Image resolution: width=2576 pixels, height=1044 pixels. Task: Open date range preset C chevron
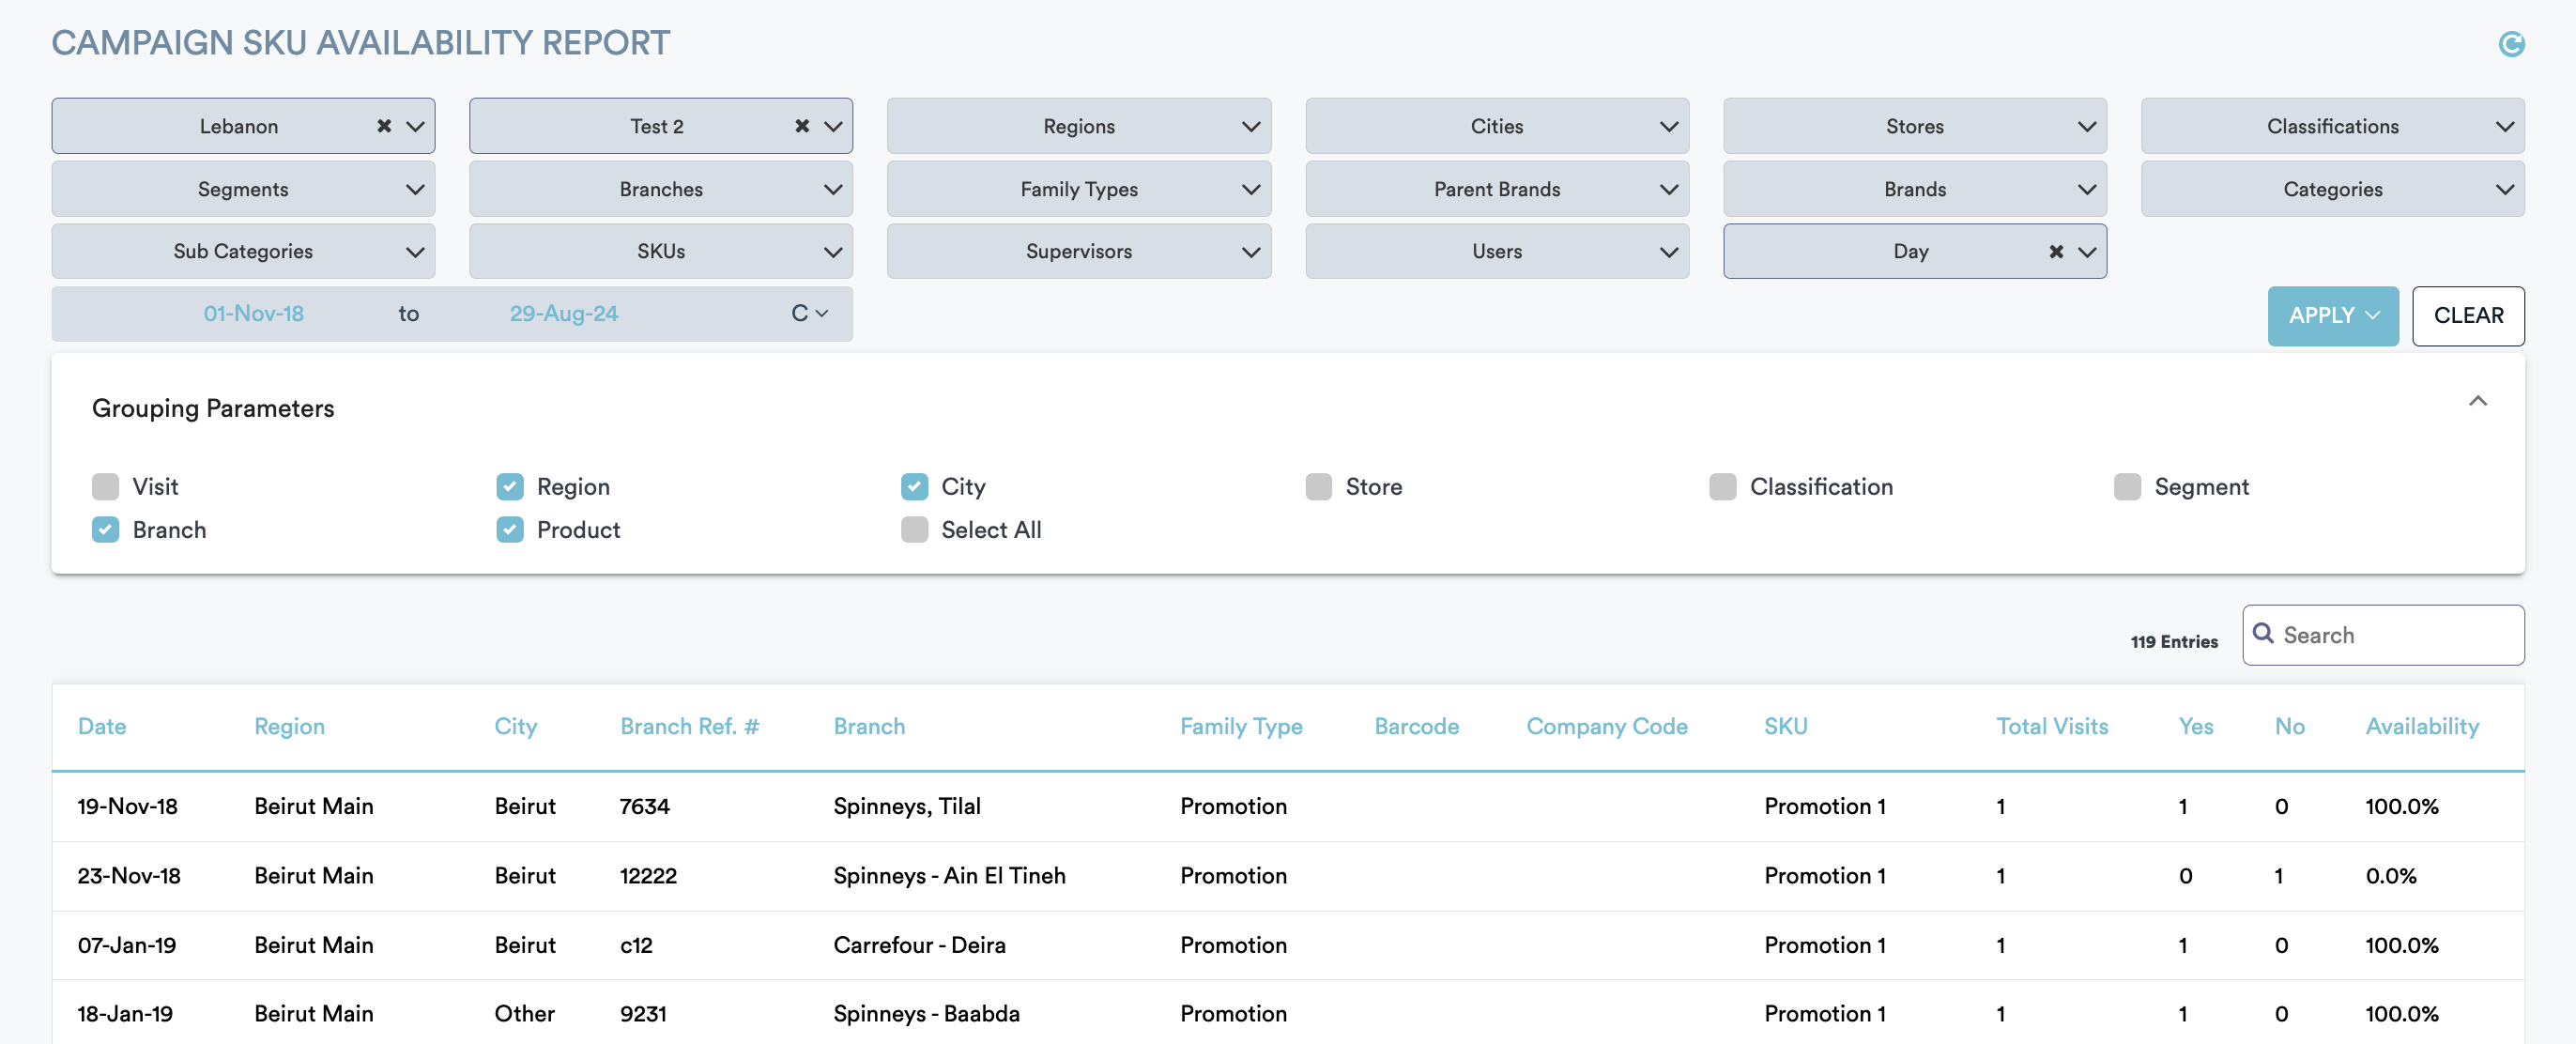[x=821, y=314]
